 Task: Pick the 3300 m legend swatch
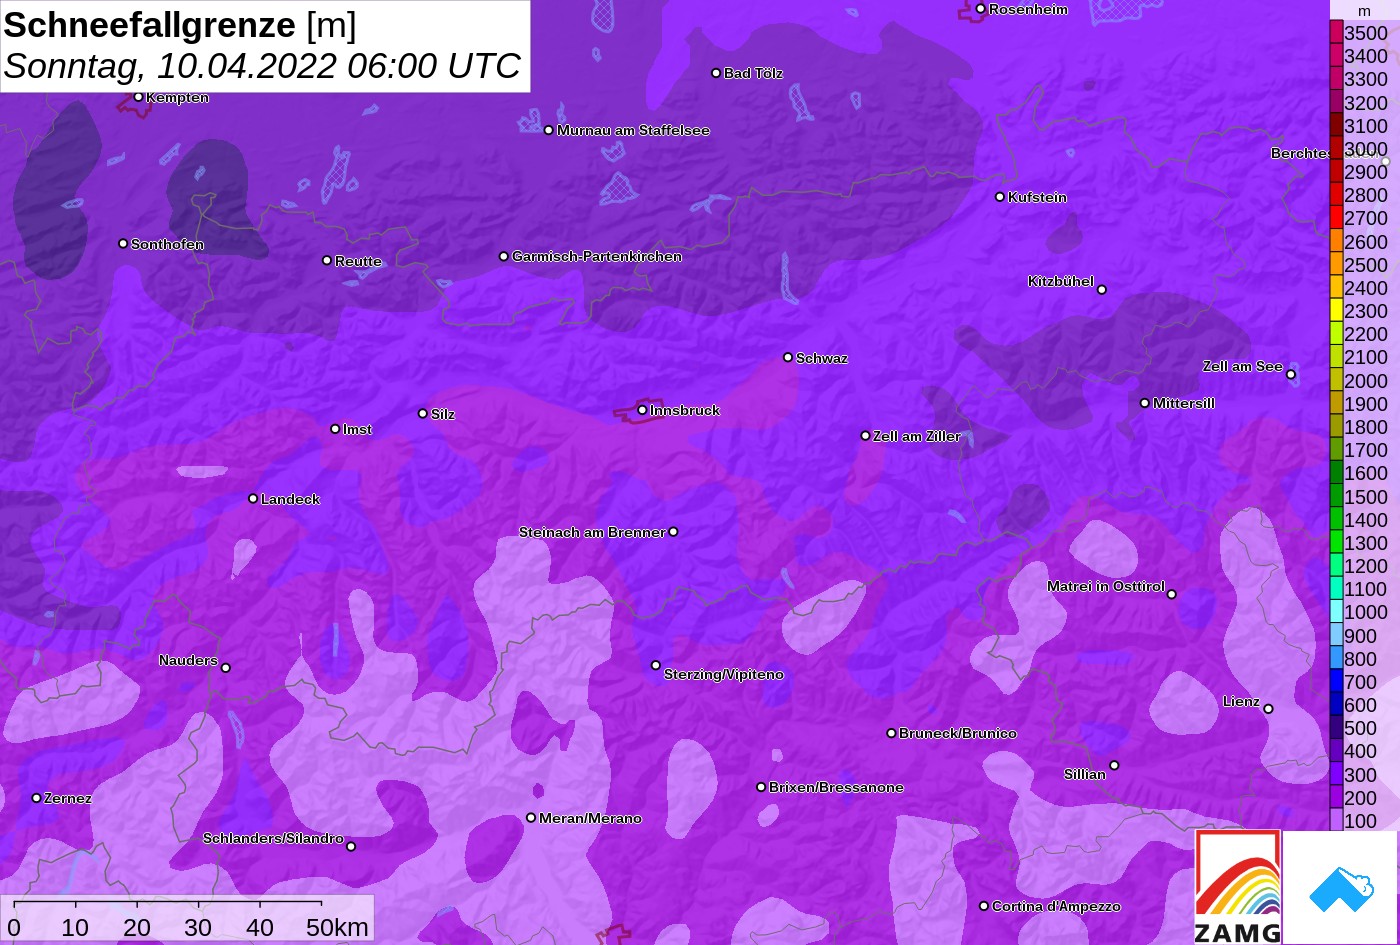pos(1336,79)
